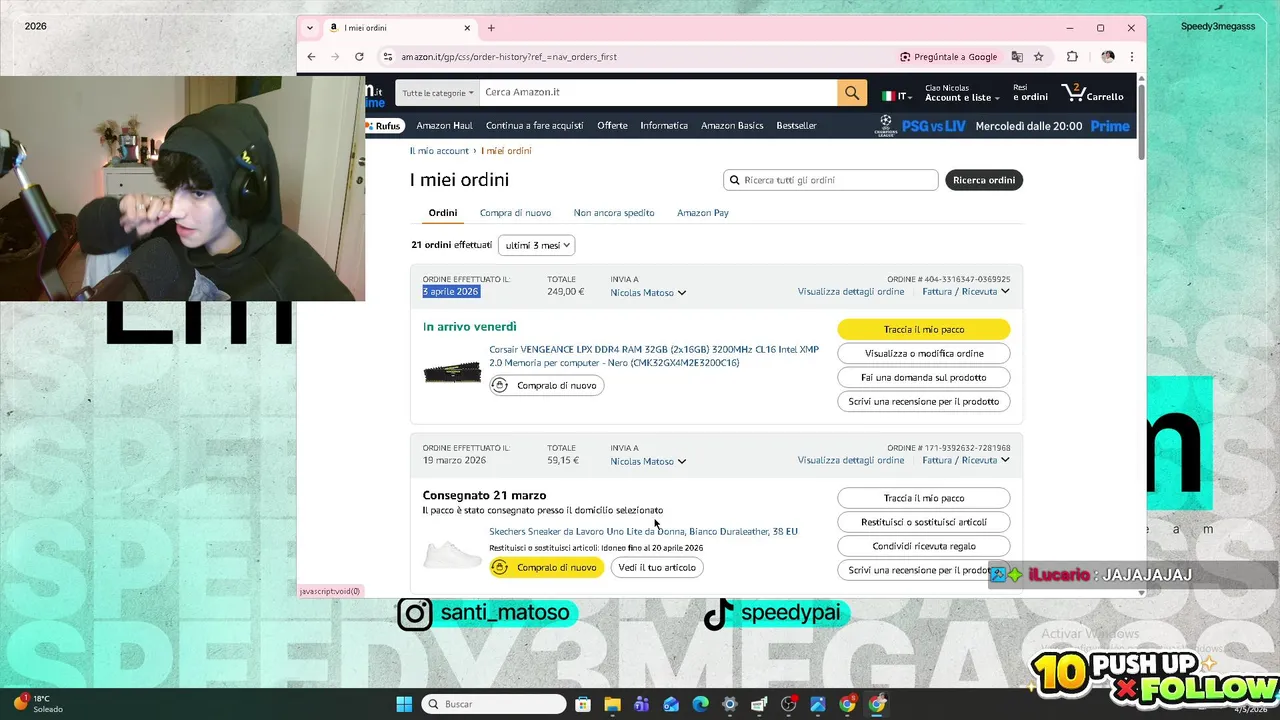Open Skechers Sneaker product link
Viewport: 1280px width, 720px height.
(x=643, y=532)
